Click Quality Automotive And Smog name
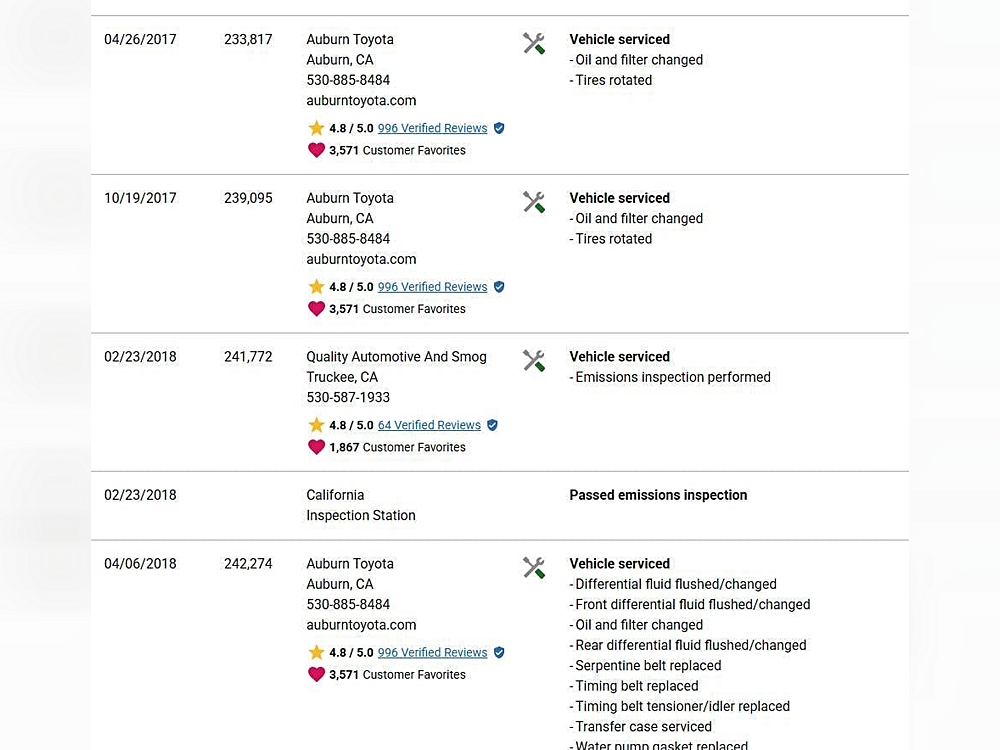This screenshot has height=750, width=1000. (396, 357)
